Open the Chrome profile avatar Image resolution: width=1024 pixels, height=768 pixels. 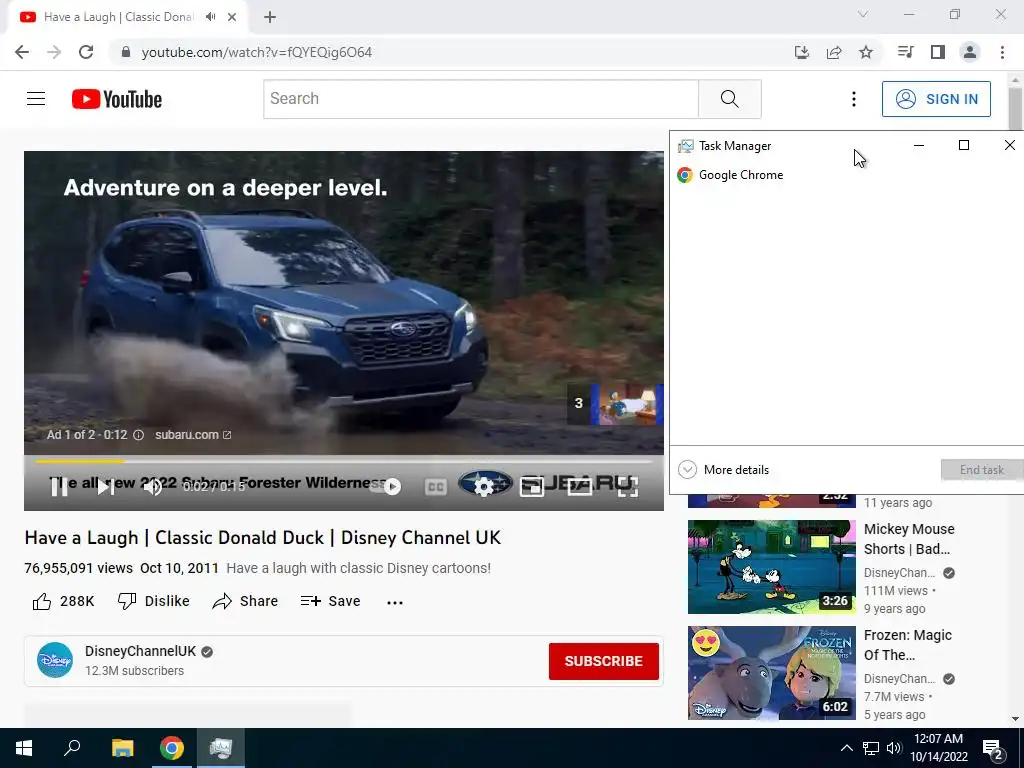tap(970, 52)
